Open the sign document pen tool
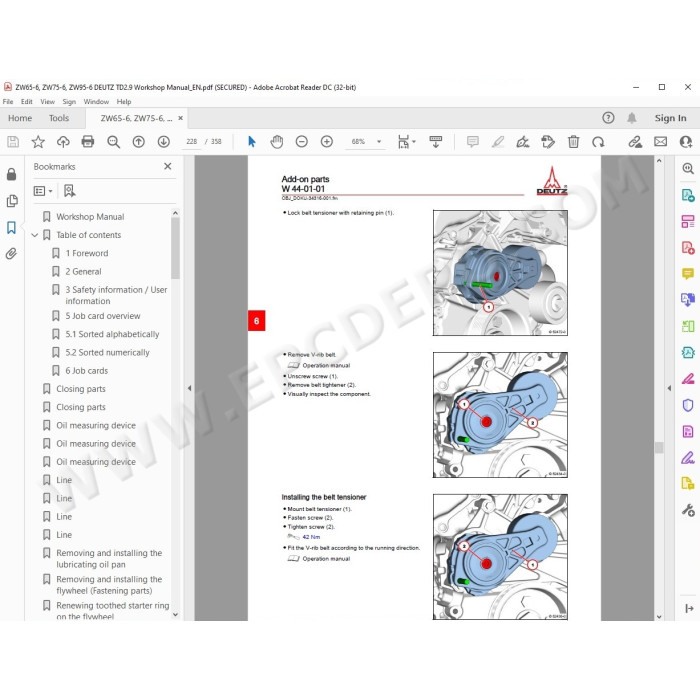700x700 pixels. 522,142
